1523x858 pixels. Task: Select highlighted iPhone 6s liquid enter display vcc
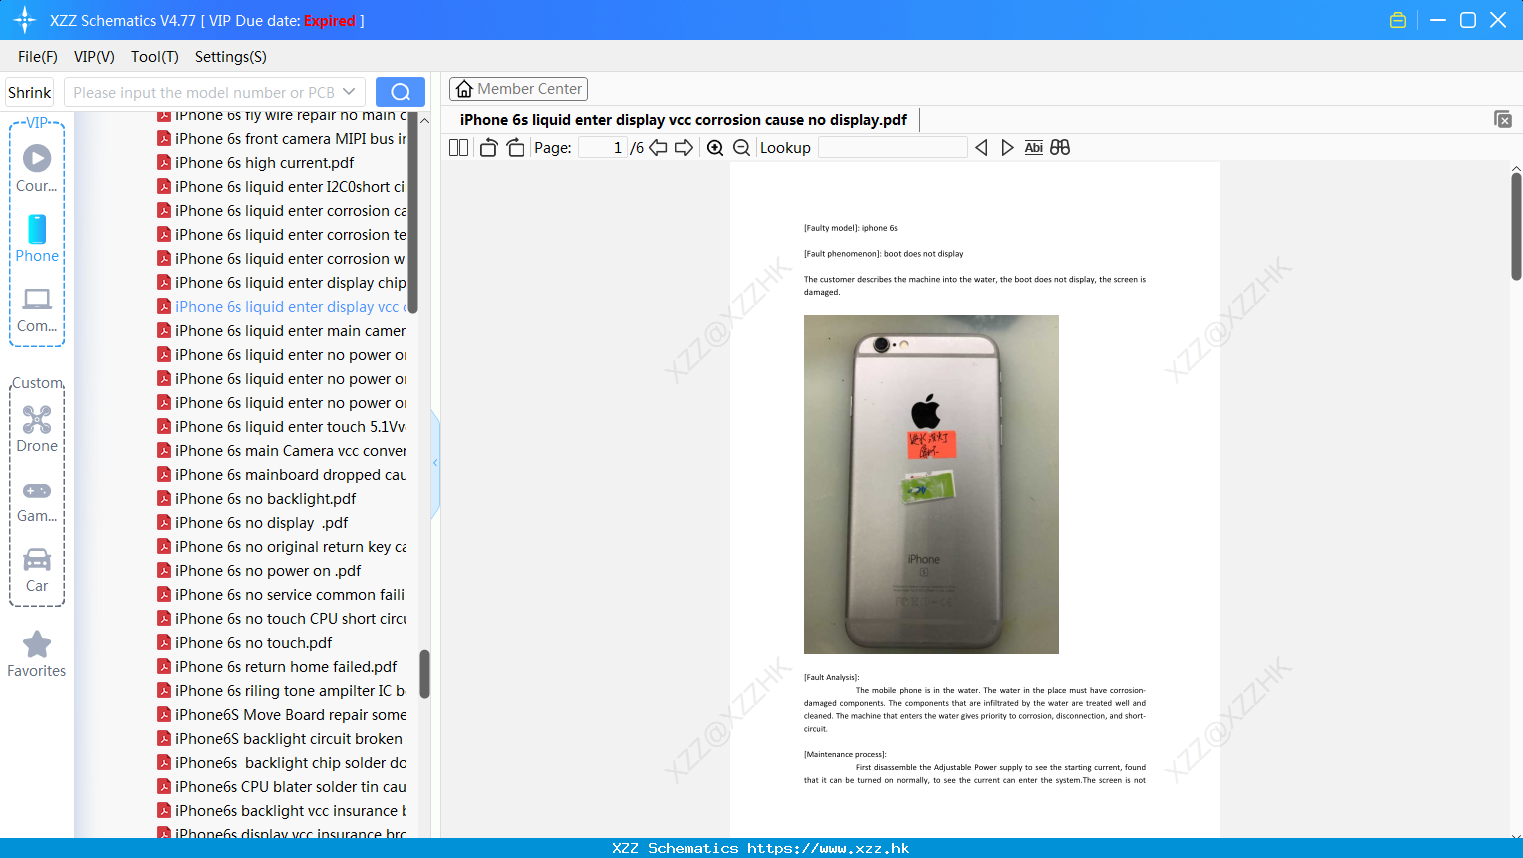pyautogui.click(x=281, y=307)
